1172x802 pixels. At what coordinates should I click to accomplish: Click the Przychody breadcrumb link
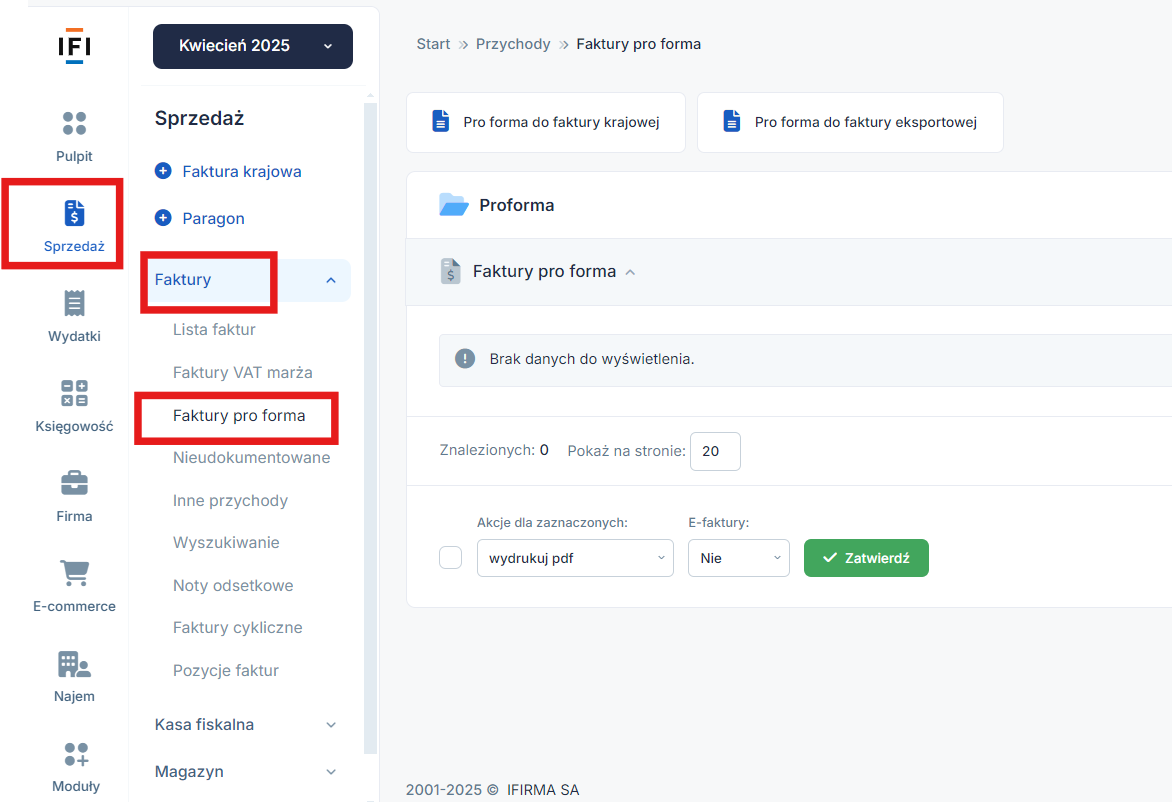pyautogui.click(x=513, y=44)
